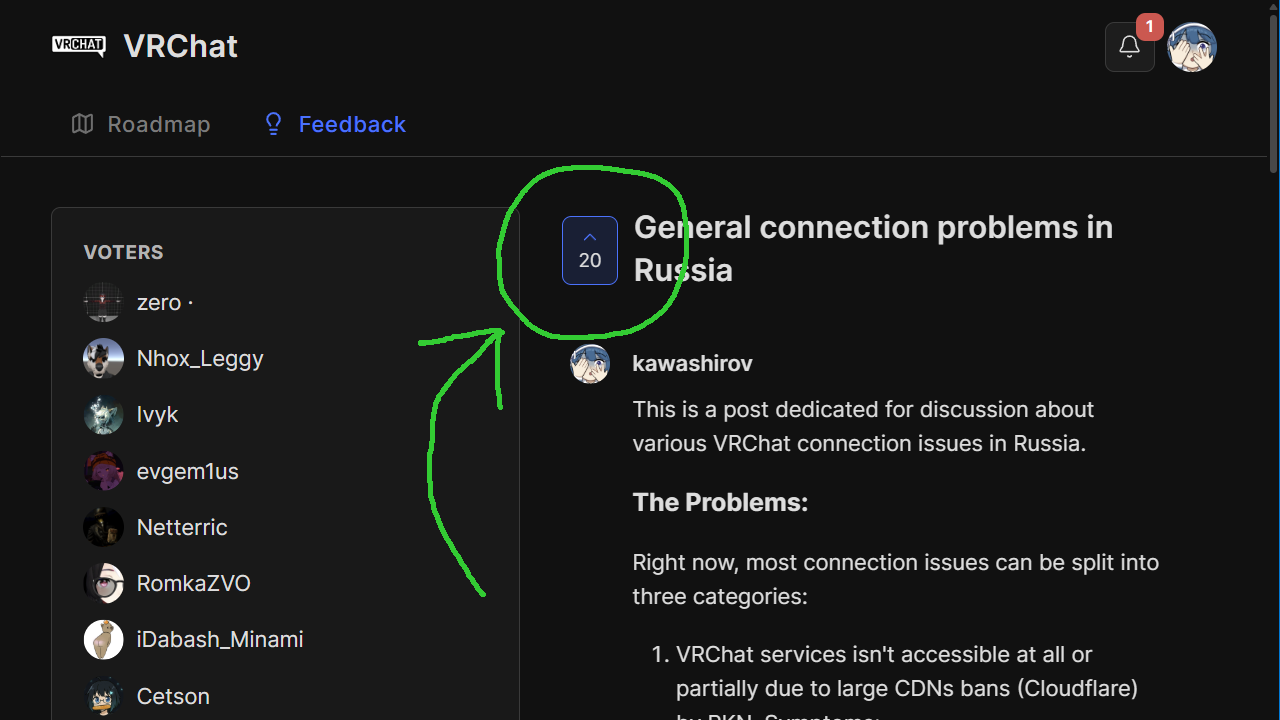
Task: Click kawashirov's author avatar
Action: coord(590,364)
